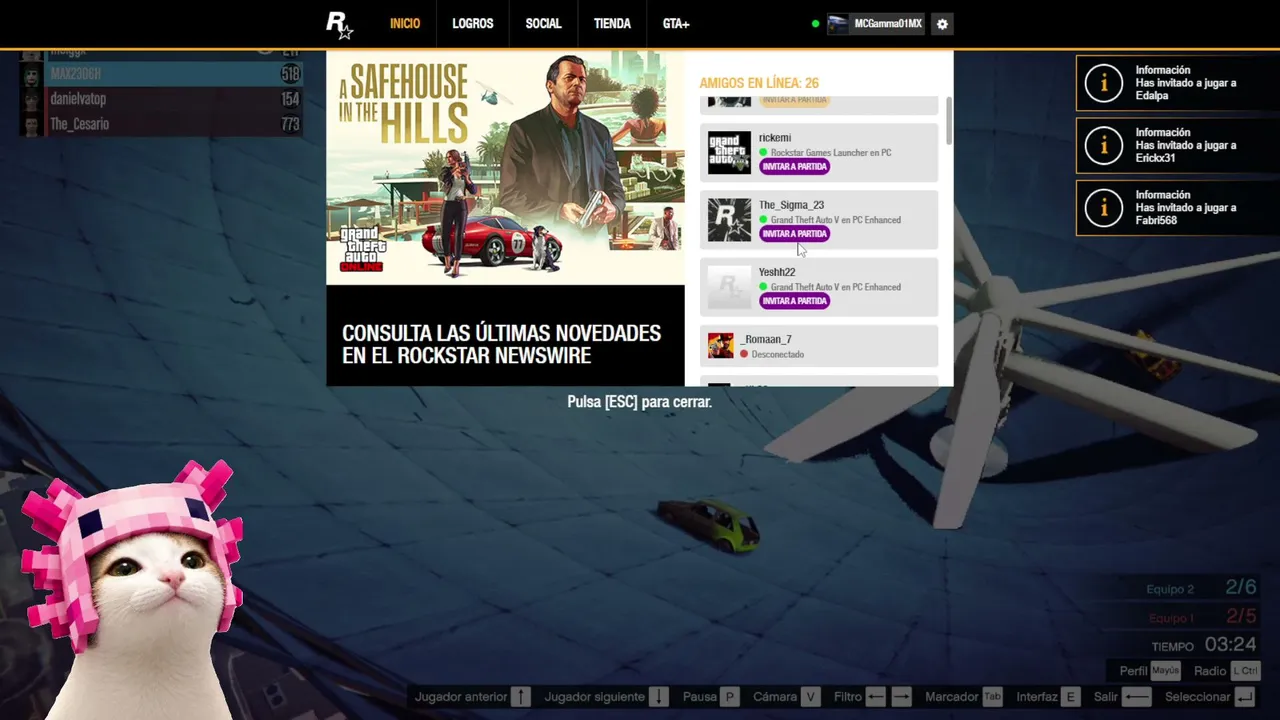Open the settings gear next to MCGamma01MX
This screenshot has height=720, width=1280.
pos(942,24)
